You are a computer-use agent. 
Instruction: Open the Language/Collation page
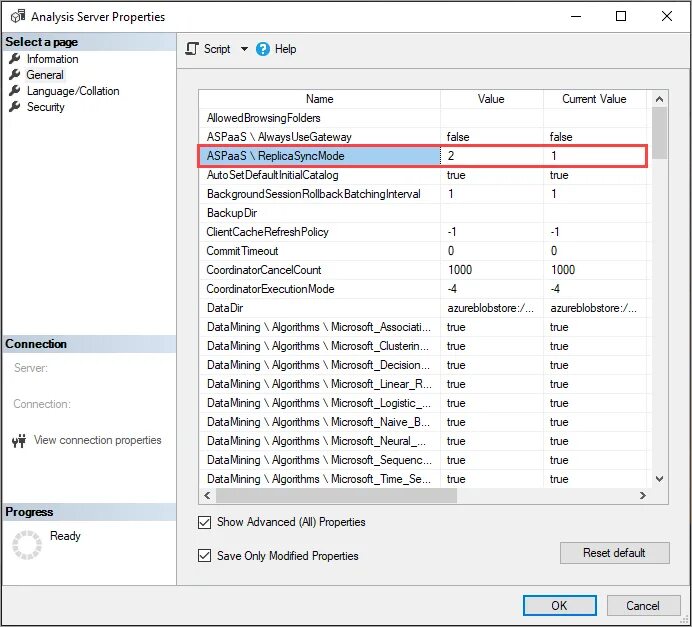pyautogui.click(x=73, y=91)
